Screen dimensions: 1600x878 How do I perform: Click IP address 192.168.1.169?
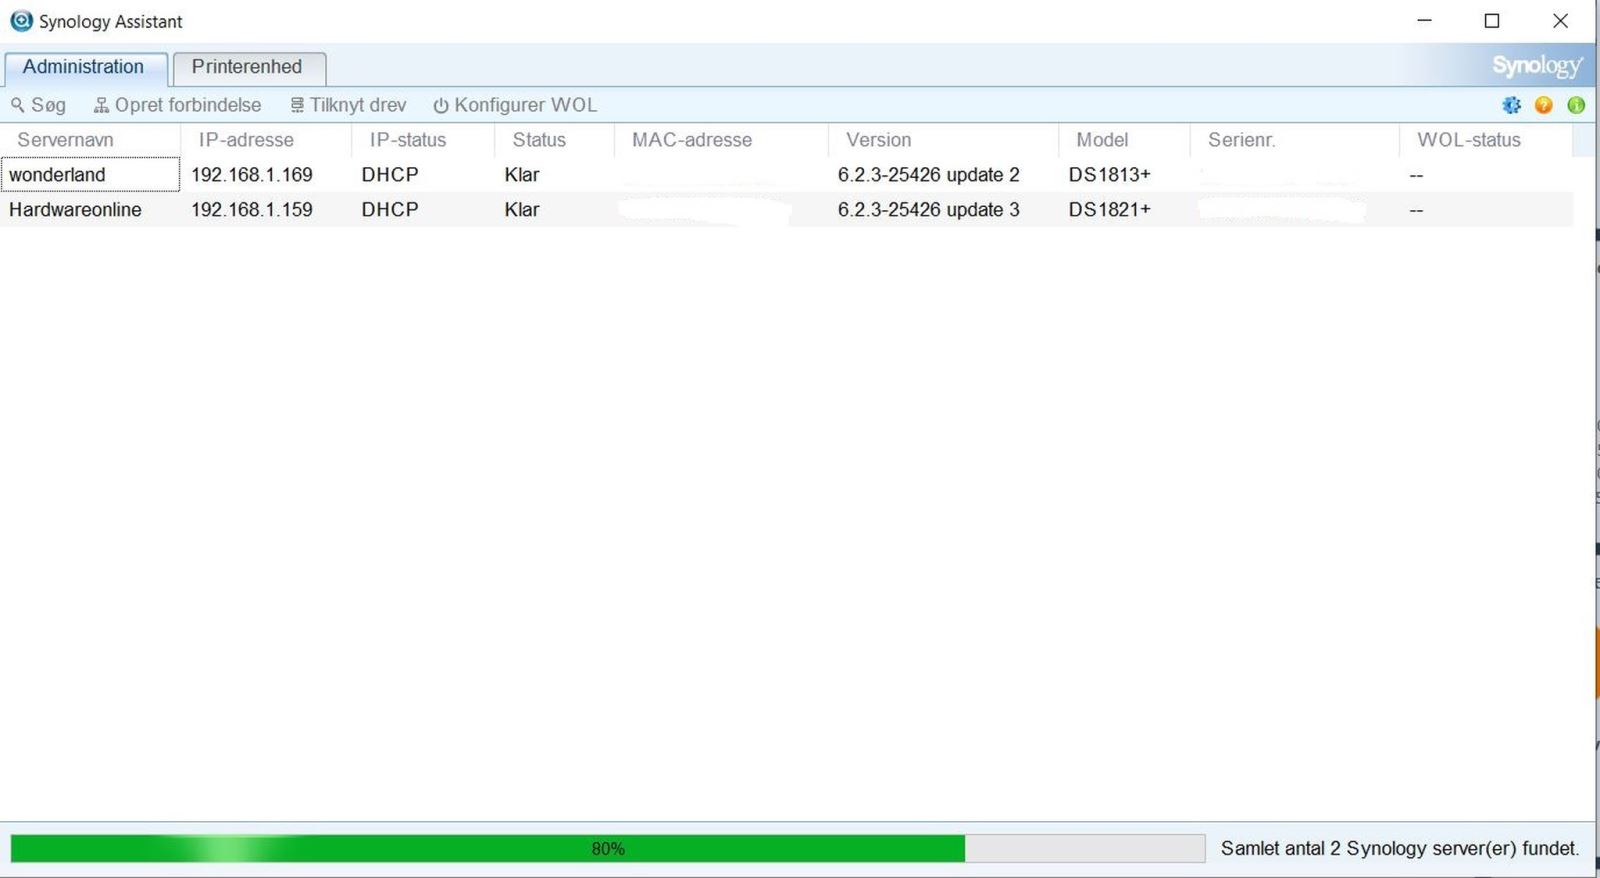pos(252,175)
